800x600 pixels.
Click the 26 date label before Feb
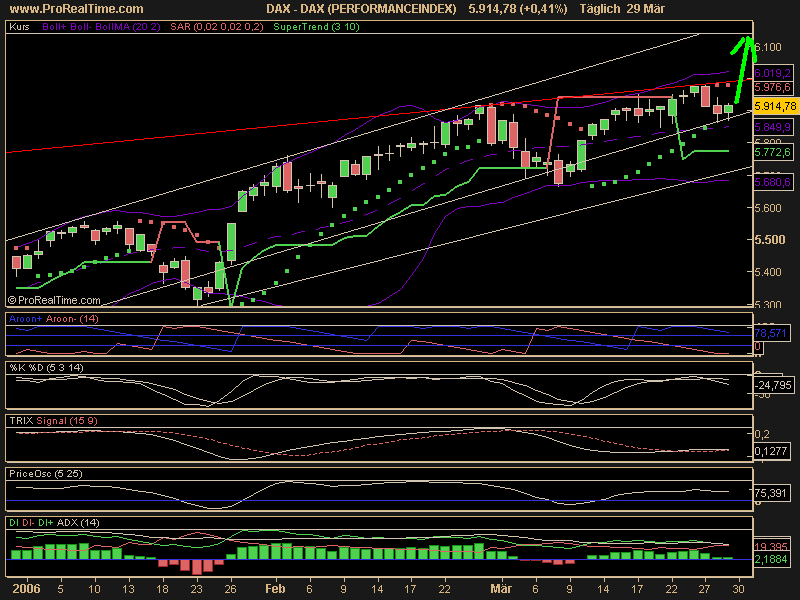230,589
